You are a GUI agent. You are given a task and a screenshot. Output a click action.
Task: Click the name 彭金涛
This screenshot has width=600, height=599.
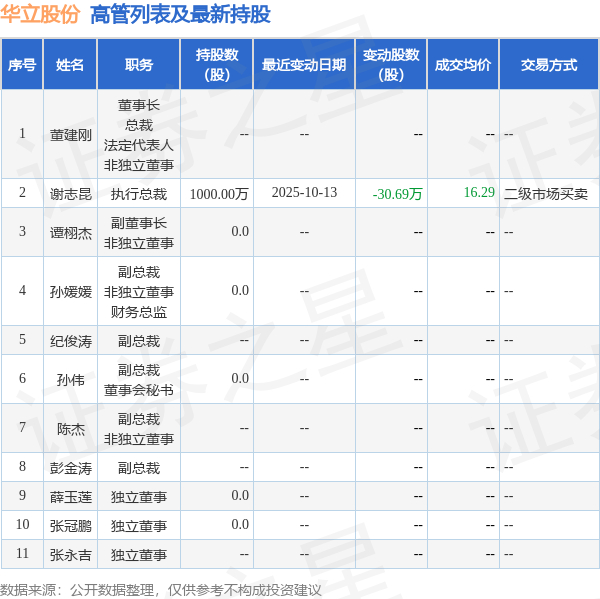(71, 468)
